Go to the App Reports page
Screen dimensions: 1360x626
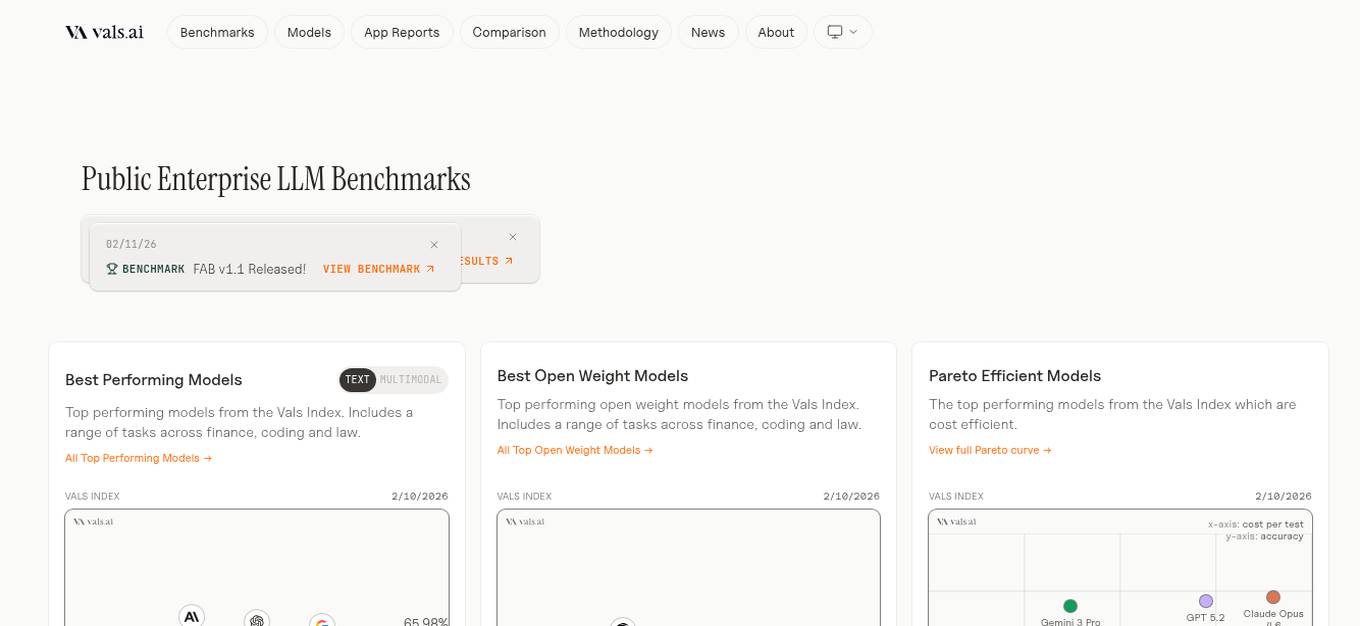coord(401,32)
